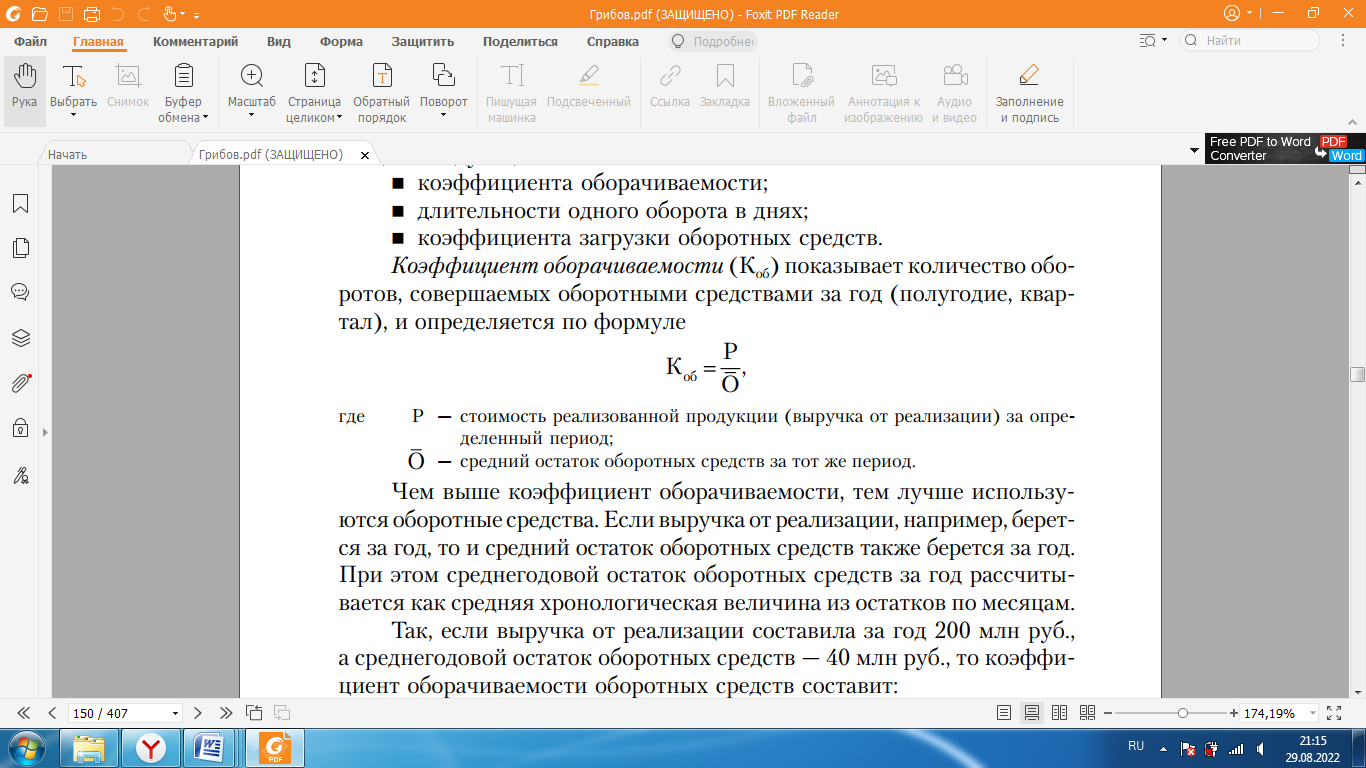Switch to the Комментарий ribbon tab
The image size is (1366, 768).
point(195,42)
